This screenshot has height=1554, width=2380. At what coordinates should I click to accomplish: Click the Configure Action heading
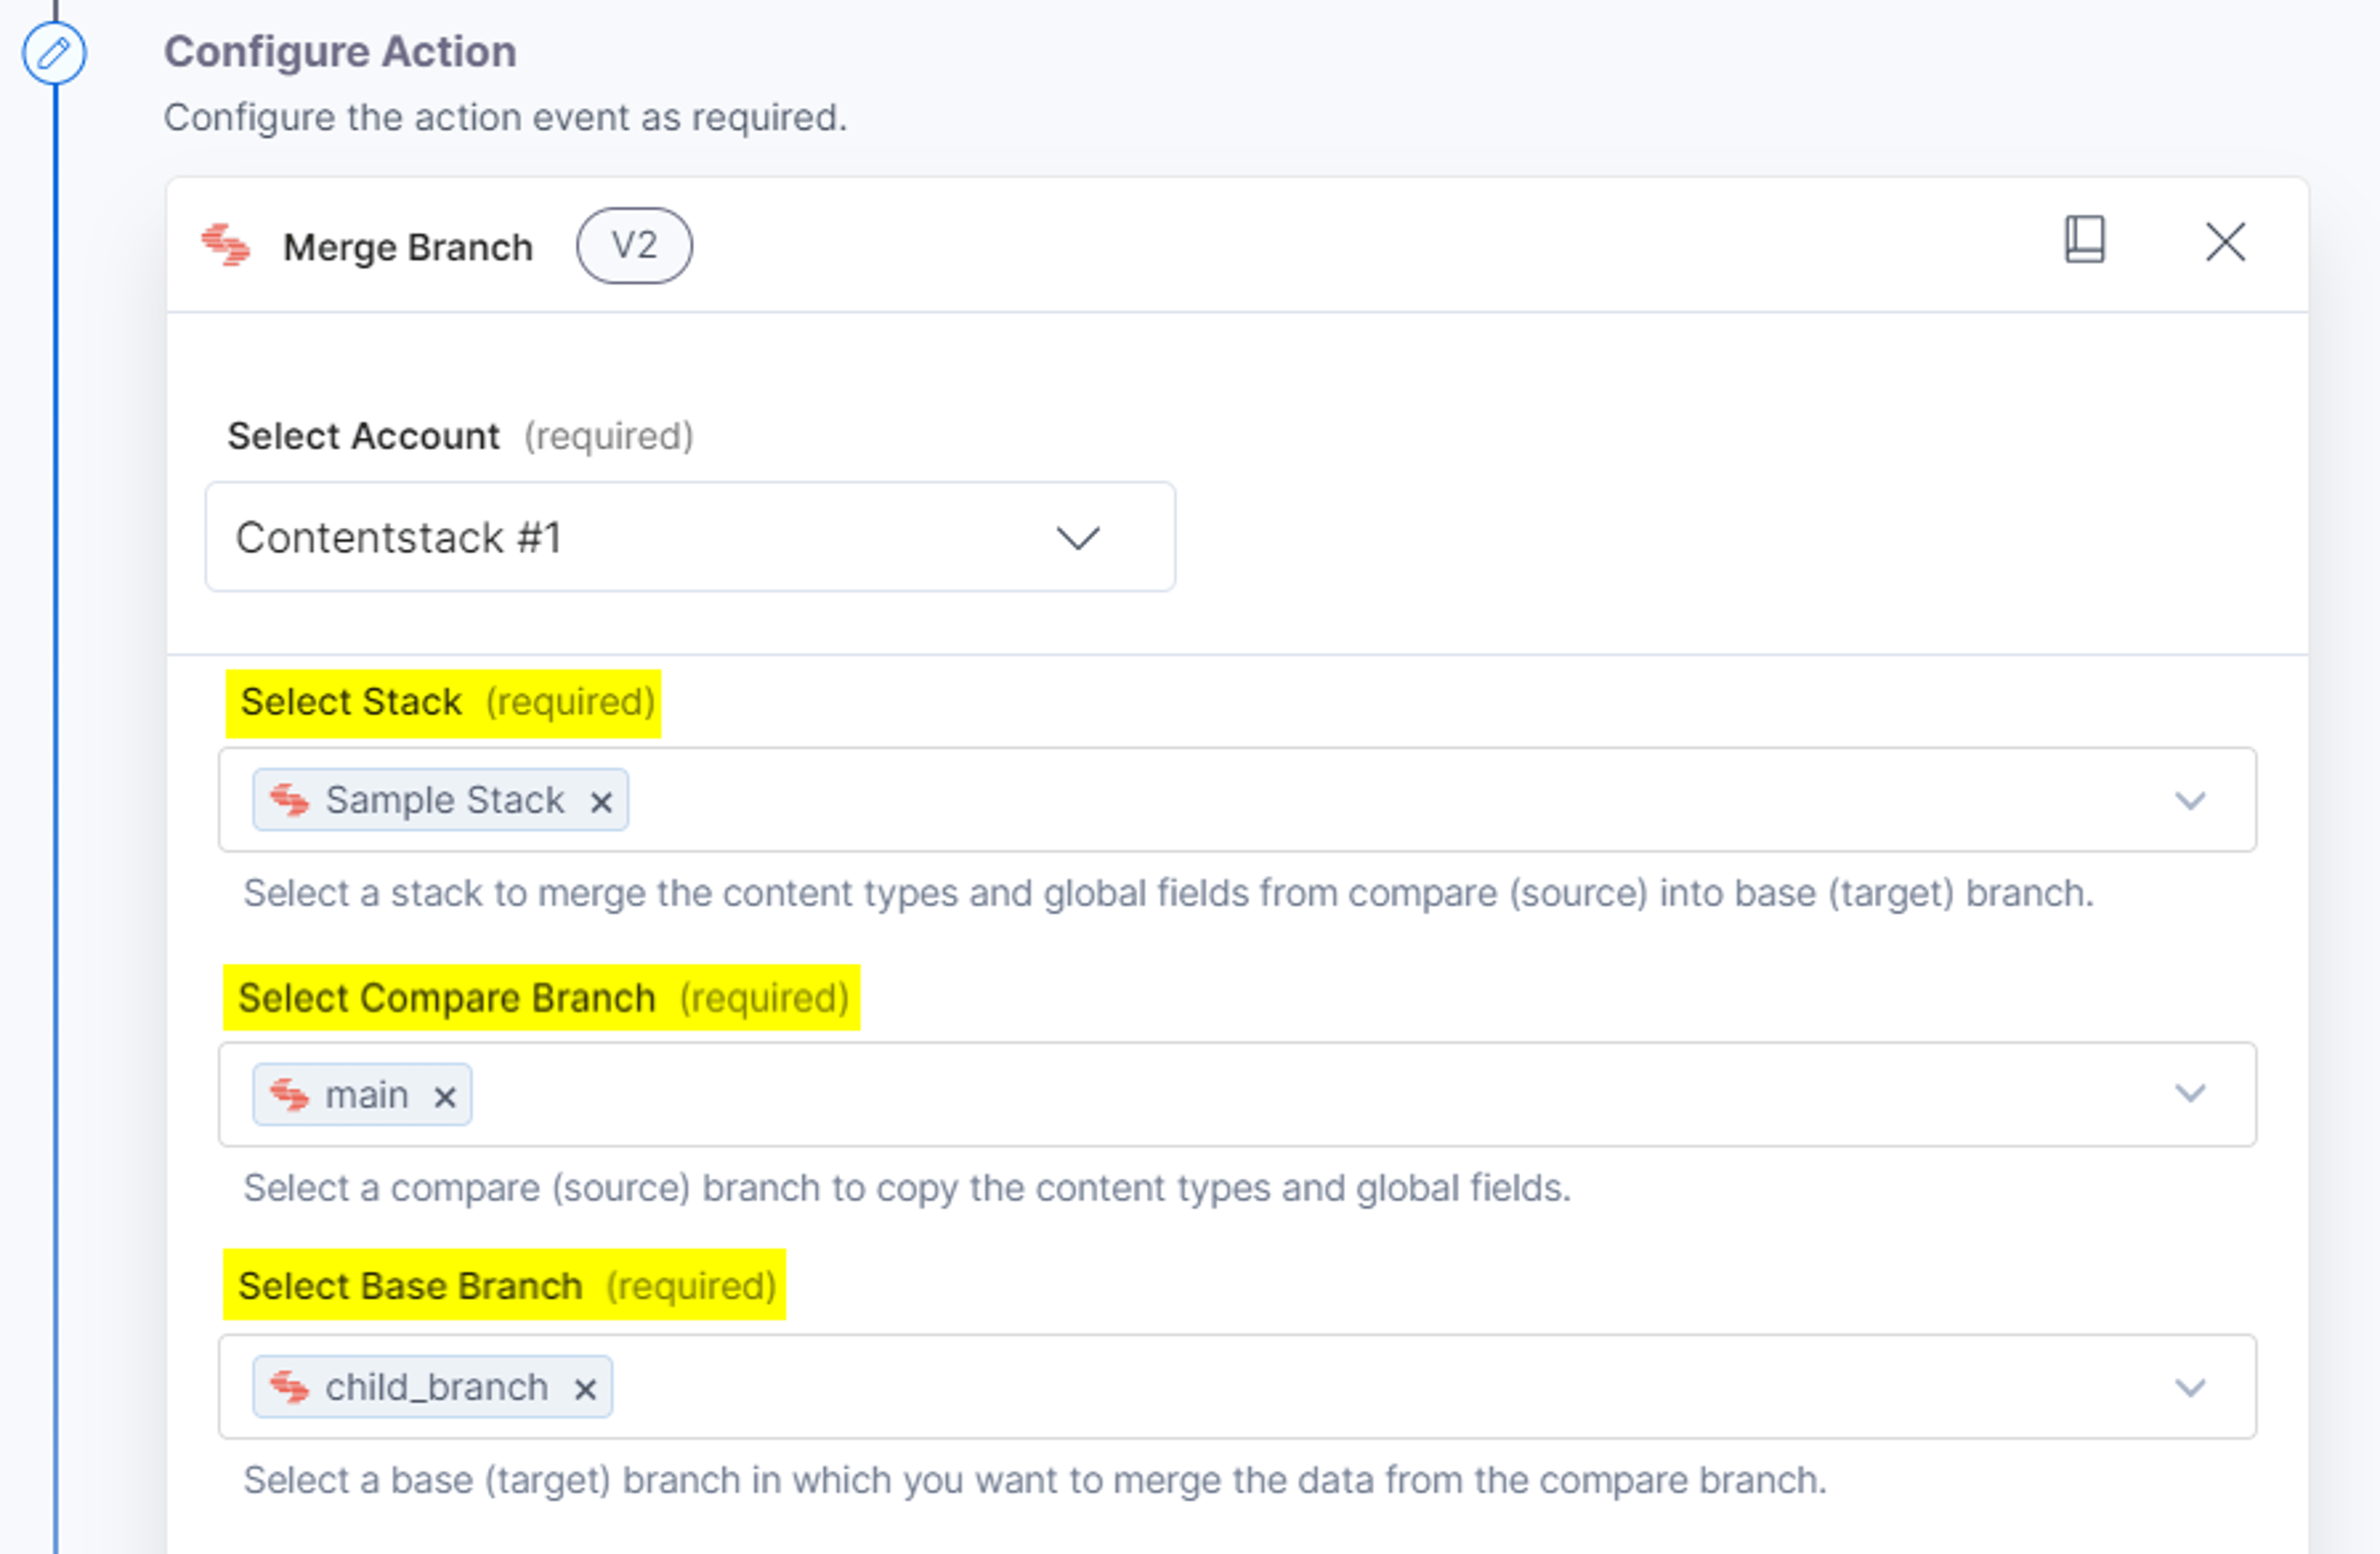(x=340, y=52)
